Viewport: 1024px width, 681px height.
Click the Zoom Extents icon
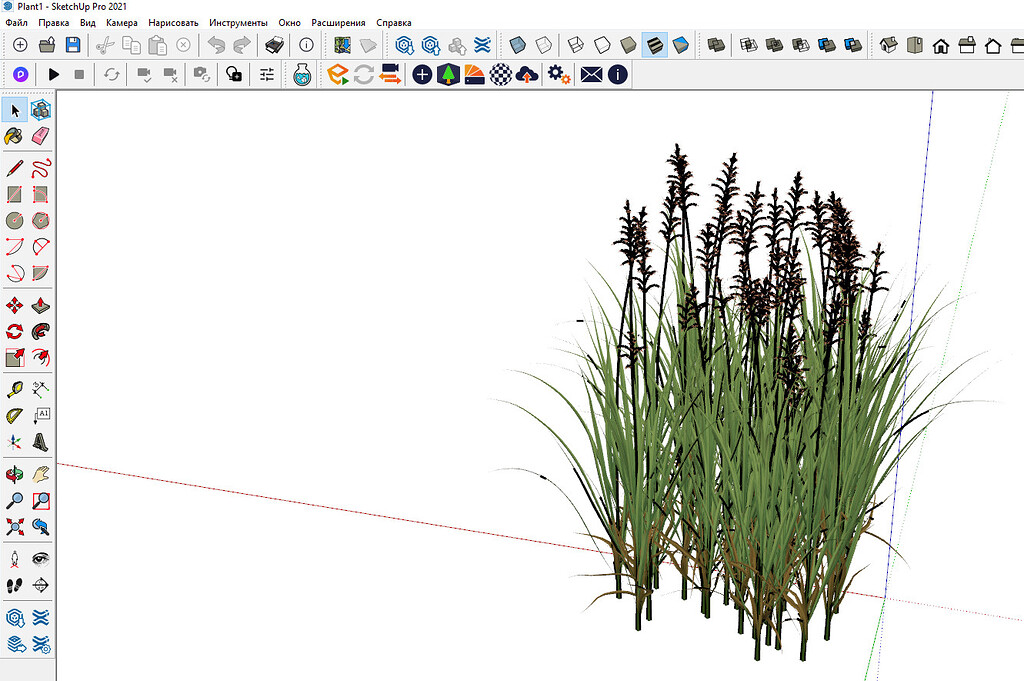pyautogui.click(x=13, y=527)
